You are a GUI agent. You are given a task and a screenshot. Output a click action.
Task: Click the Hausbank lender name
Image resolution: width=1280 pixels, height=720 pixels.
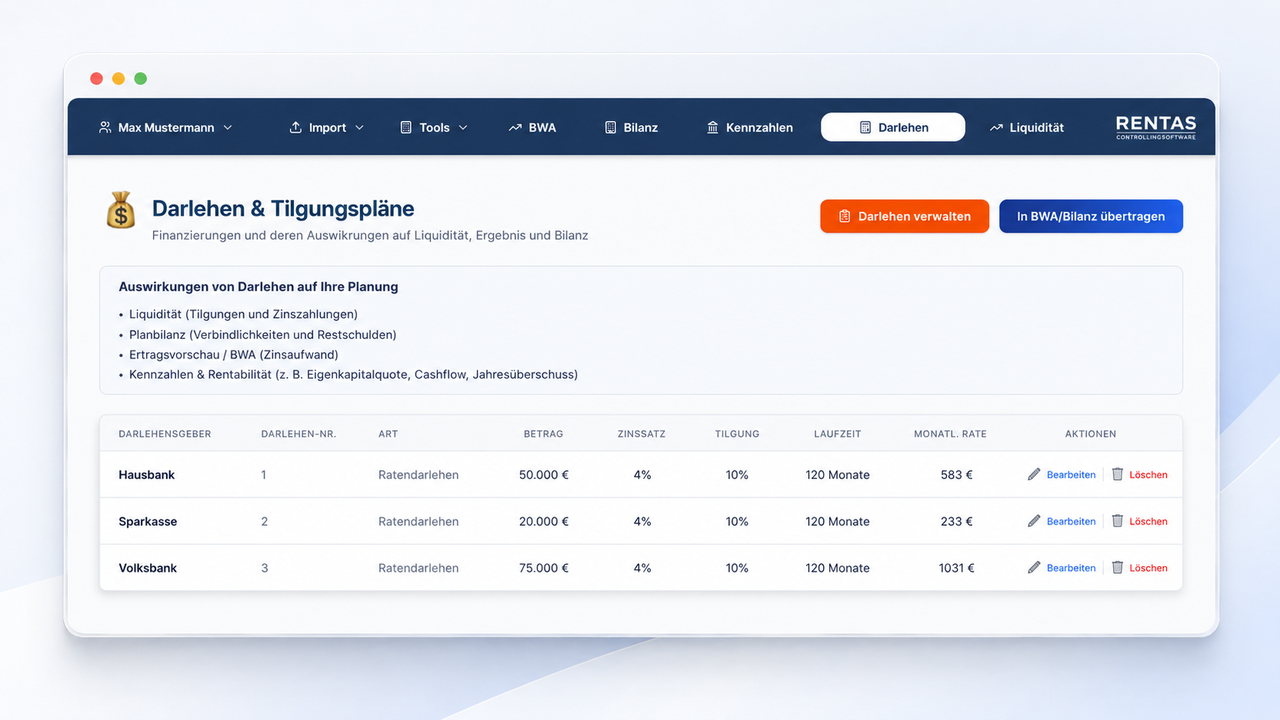[x=147, y=475]
